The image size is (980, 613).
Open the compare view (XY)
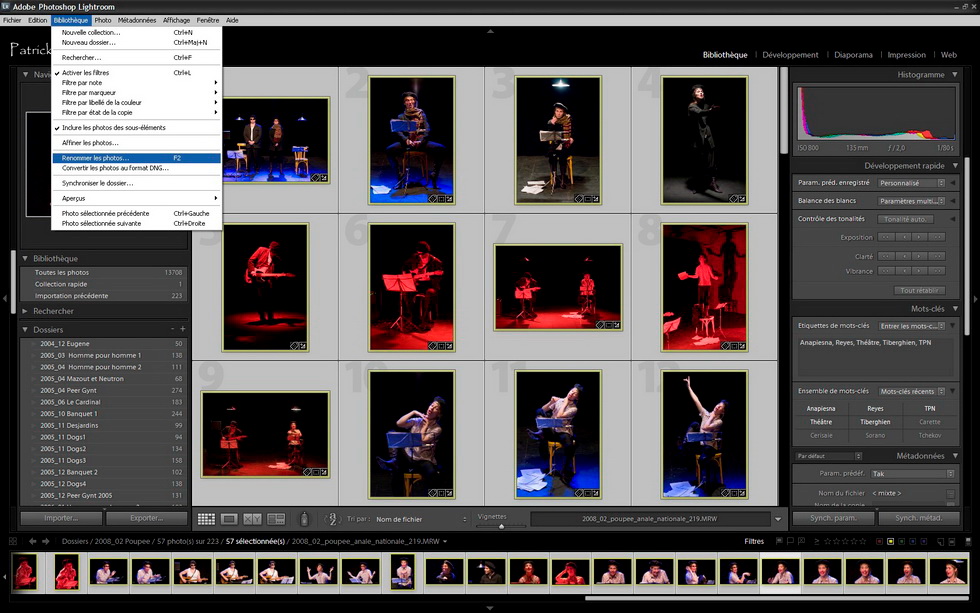click(x=252, y=519)
